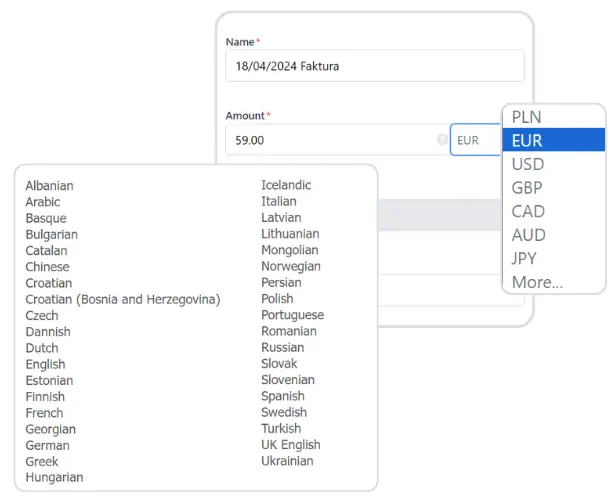The height and width of the screenshot is (500, 615).
Task: Select the highlighted EUR option
Action: click(x=527, y=141)
